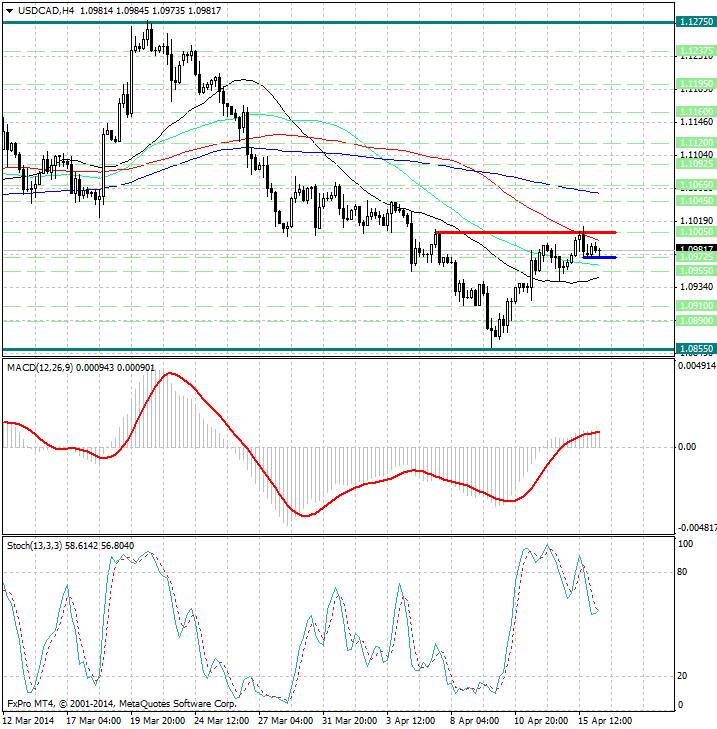
Task: Click the 1.10190 price axis label
Action: [x=696, y=220]
